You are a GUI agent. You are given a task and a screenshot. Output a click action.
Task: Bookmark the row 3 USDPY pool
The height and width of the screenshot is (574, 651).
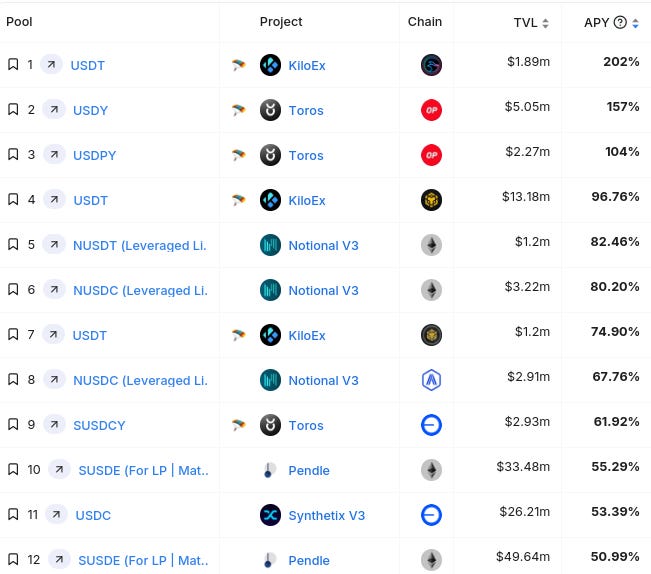pos(13,155)
